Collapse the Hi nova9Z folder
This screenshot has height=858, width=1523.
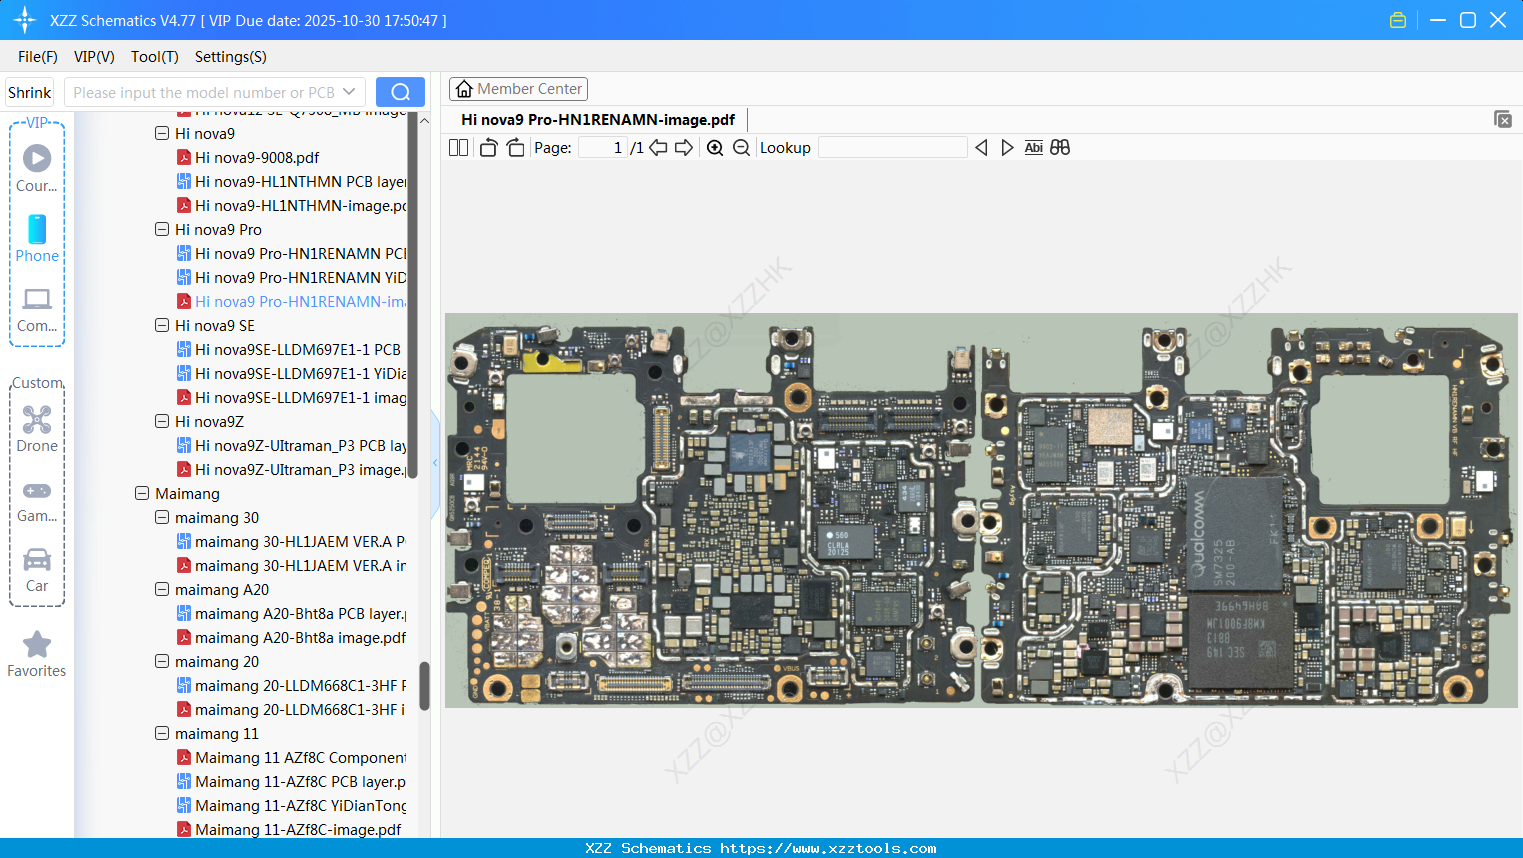point(162,421)
